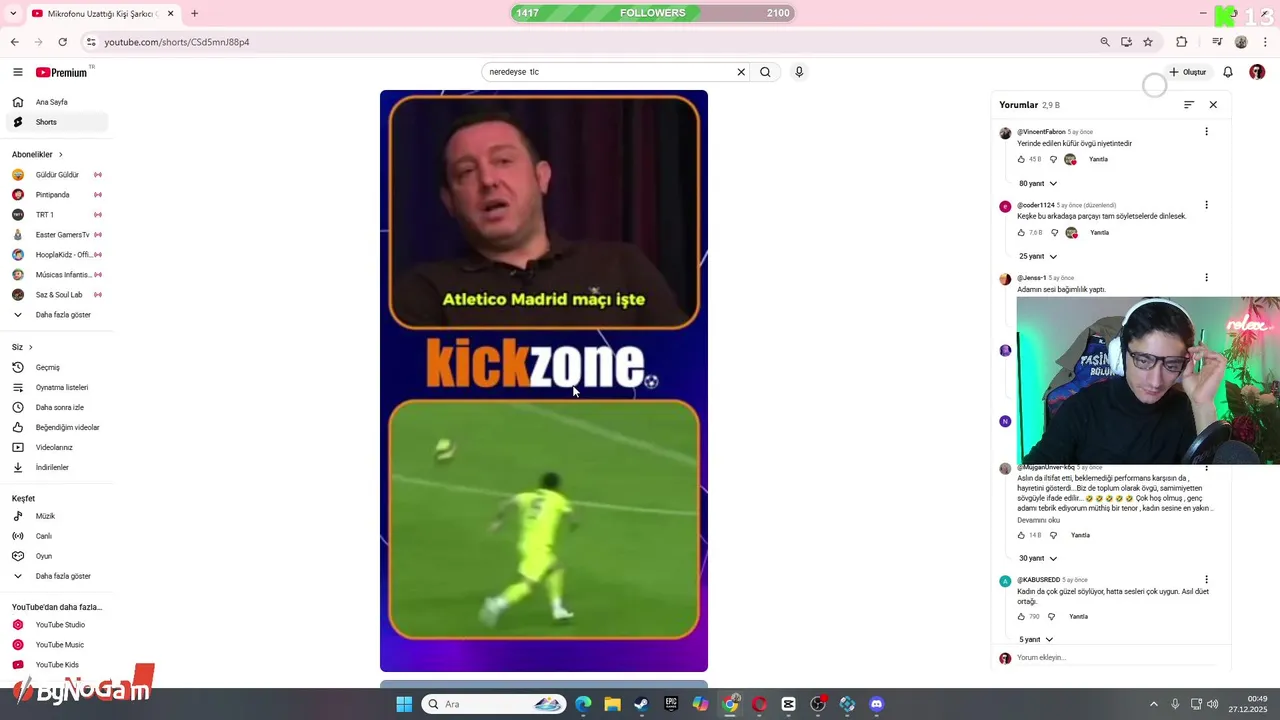Open the Abonelikler section chevron

pyautogui.click(x=60, y=155)
